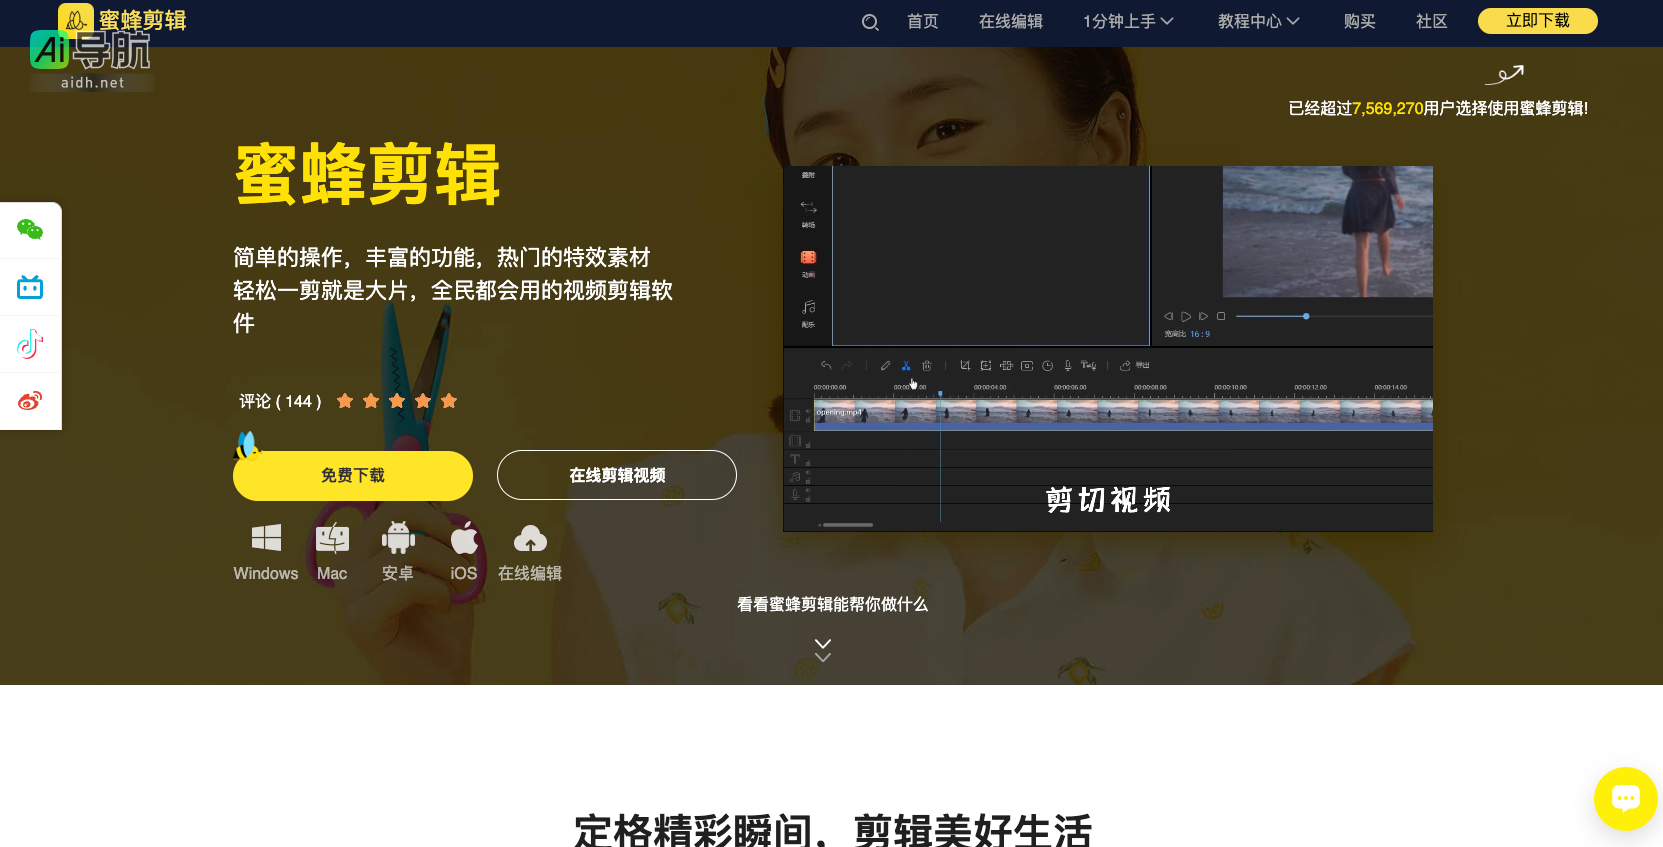Click the cloud 在线编辑 icon
This screenshot has width=1663, height=847.
(530, 539)
